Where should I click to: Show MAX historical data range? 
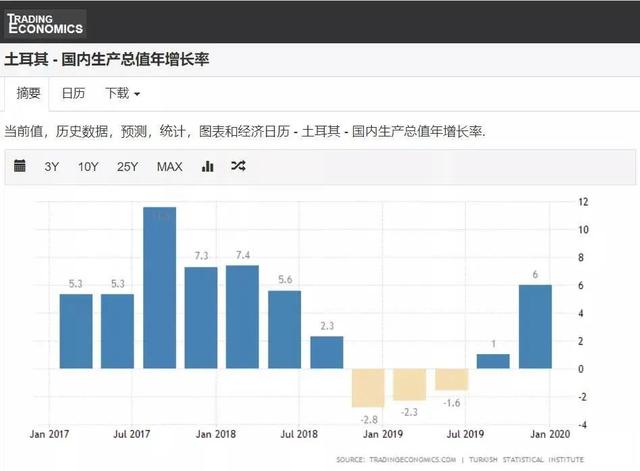tap(169, 166)
